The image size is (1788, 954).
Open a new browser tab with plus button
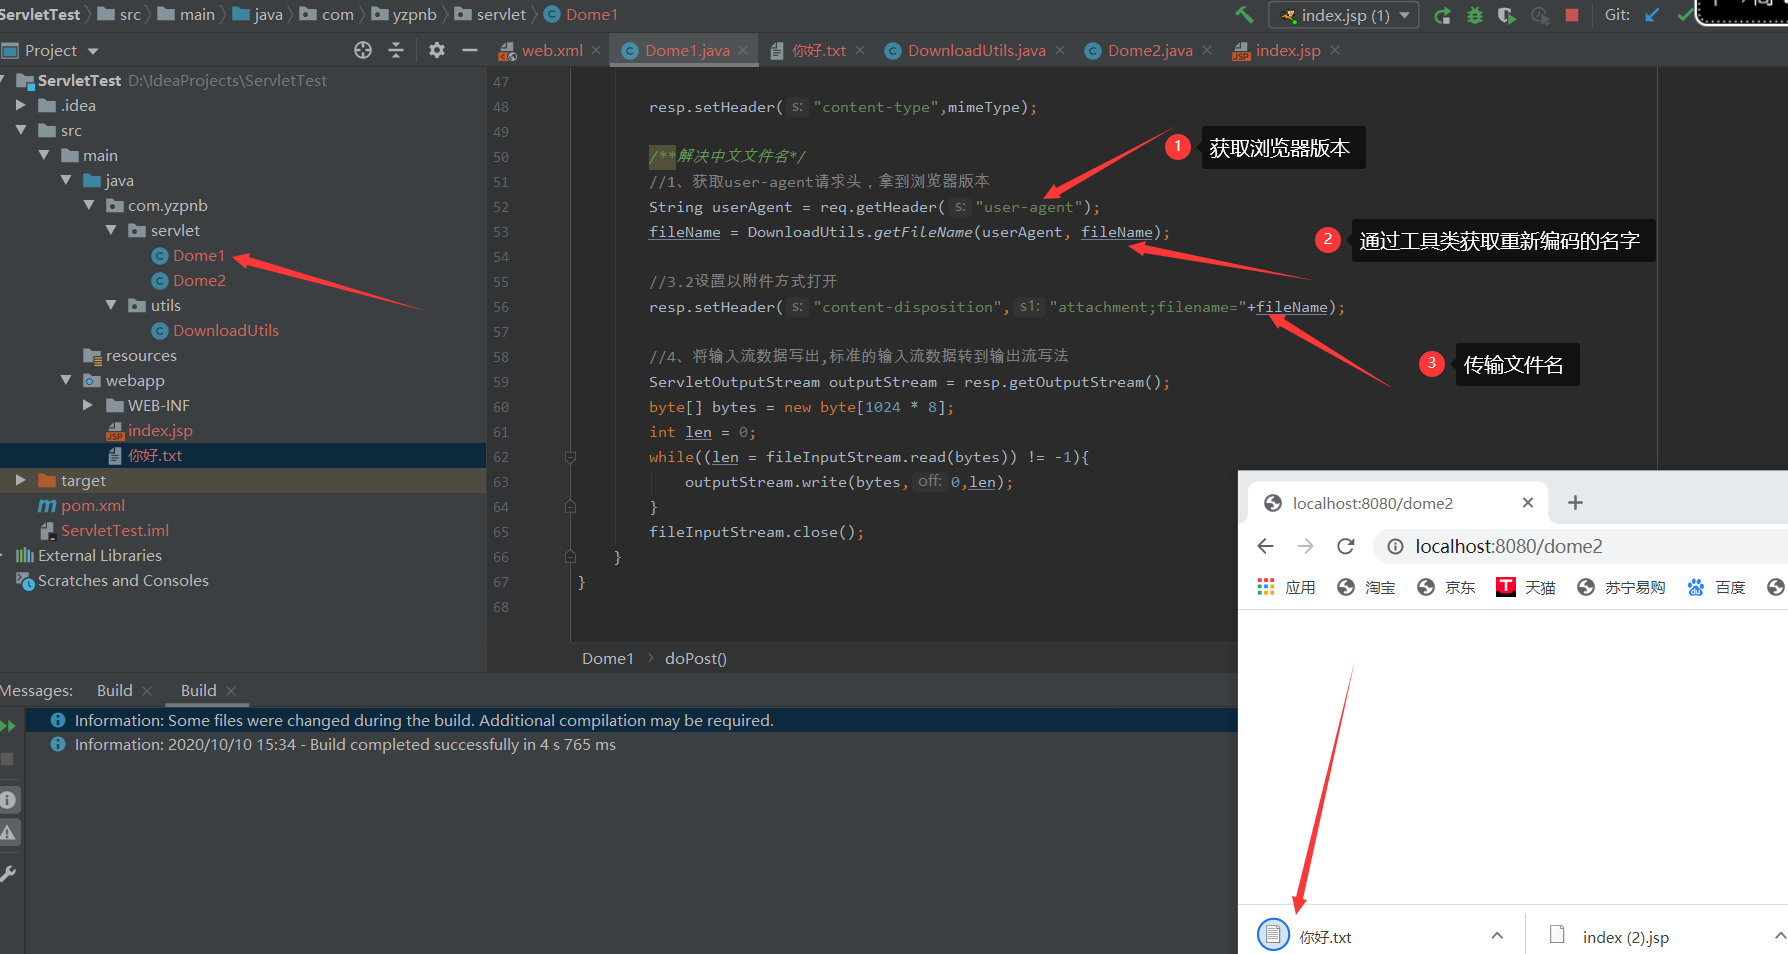pyautogui.click(x=1575, y=502)
